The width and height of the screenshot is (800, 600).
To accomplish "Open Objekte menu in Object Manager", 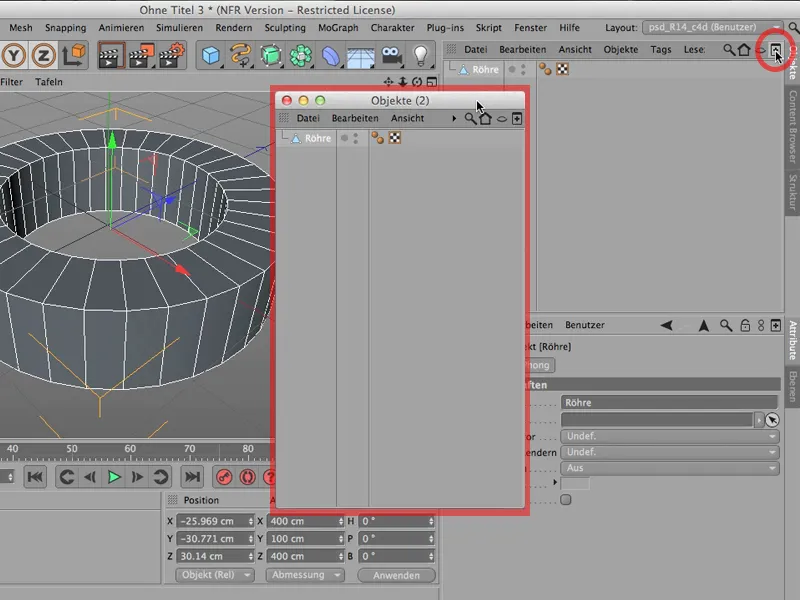I will (x=621, y=49).
